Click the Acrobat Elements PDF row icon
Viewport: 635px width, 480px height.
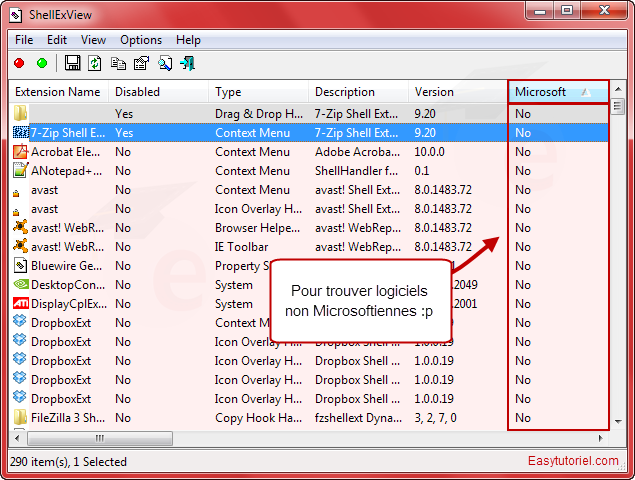pos(20,152)
